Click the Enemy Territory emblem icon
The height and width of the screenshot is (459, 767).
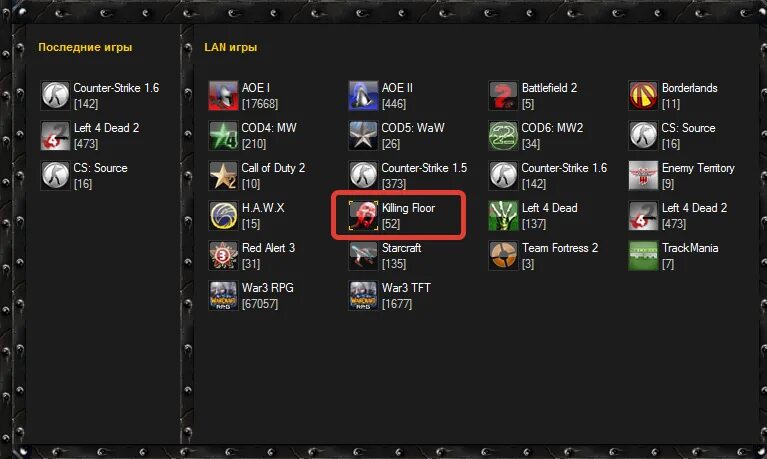pos(643,175)
